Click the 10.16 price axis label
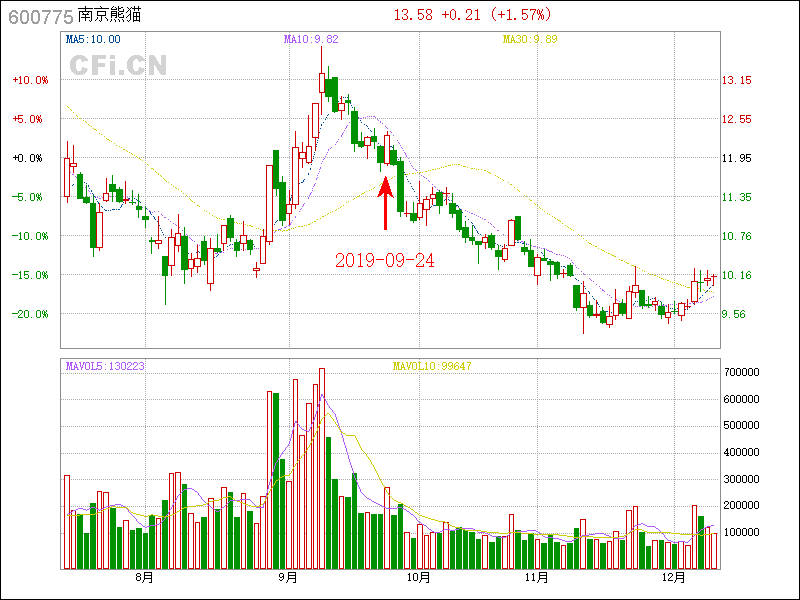Image resolution: width=800 pixels, height=600 pixels. [736, 275]
